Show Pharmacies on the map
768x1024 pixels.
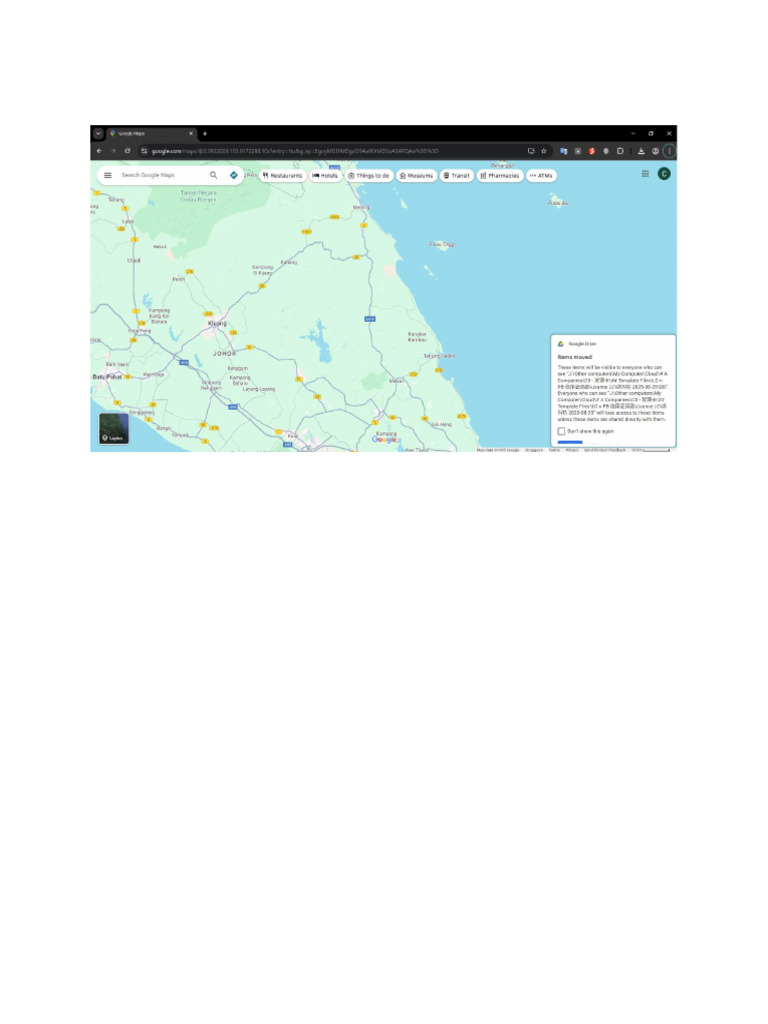pos(500,176)
